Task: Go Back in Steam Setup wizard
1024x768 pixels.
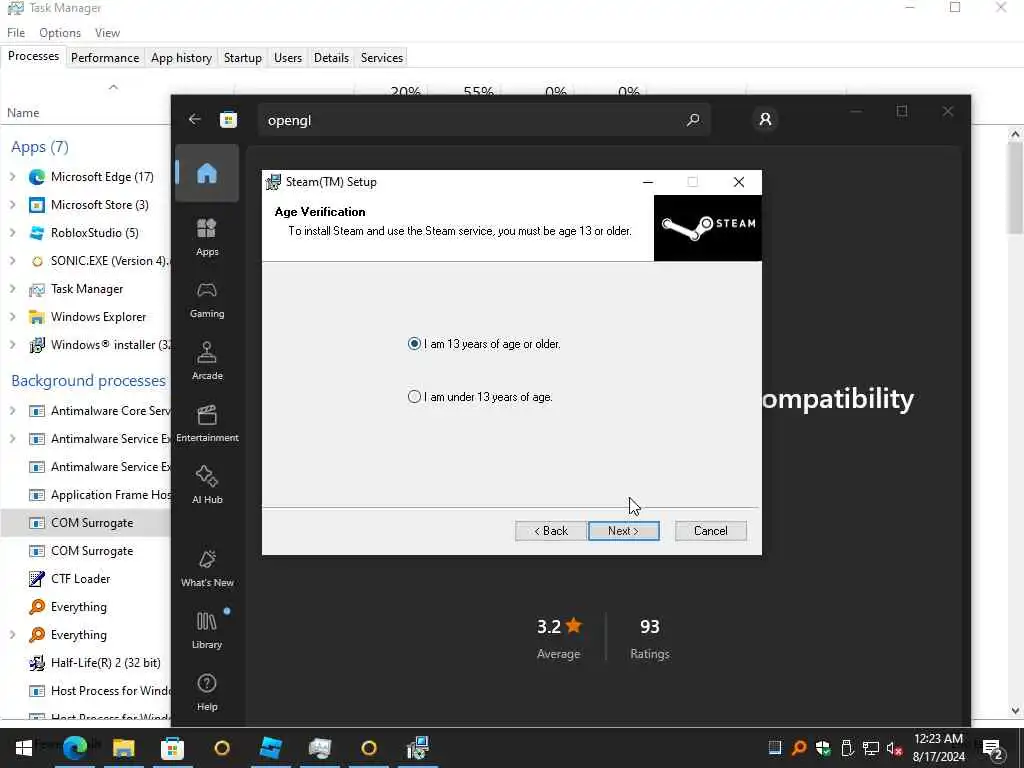Action: tap(551, 531)
